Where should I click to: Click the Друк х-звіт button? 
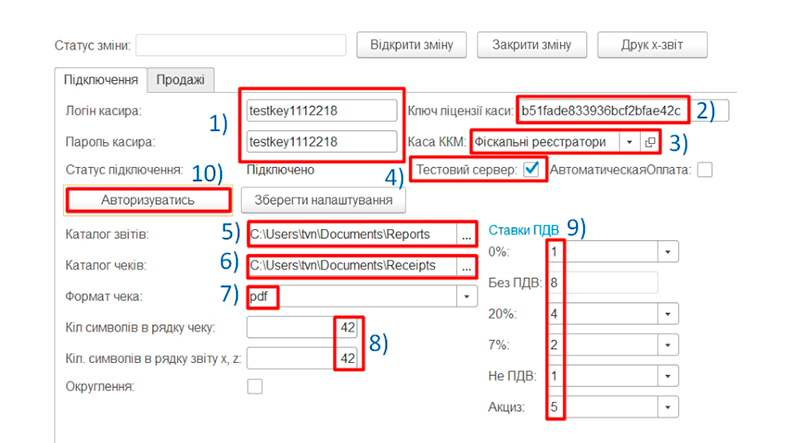tap(652, 45)
